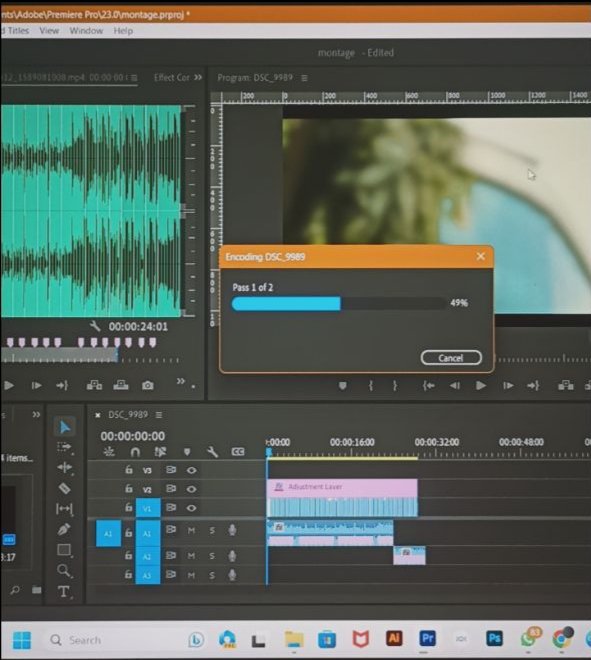This screenshot has width=591, height=660.
Task: Select the Rectangle tool
Action: pyautogui.click(x=64, y=550)
